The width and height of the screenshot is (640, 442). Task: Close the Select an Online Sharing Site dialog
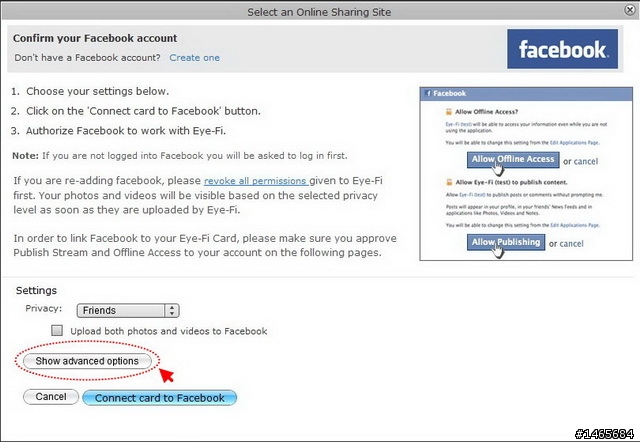pos(630,10)
